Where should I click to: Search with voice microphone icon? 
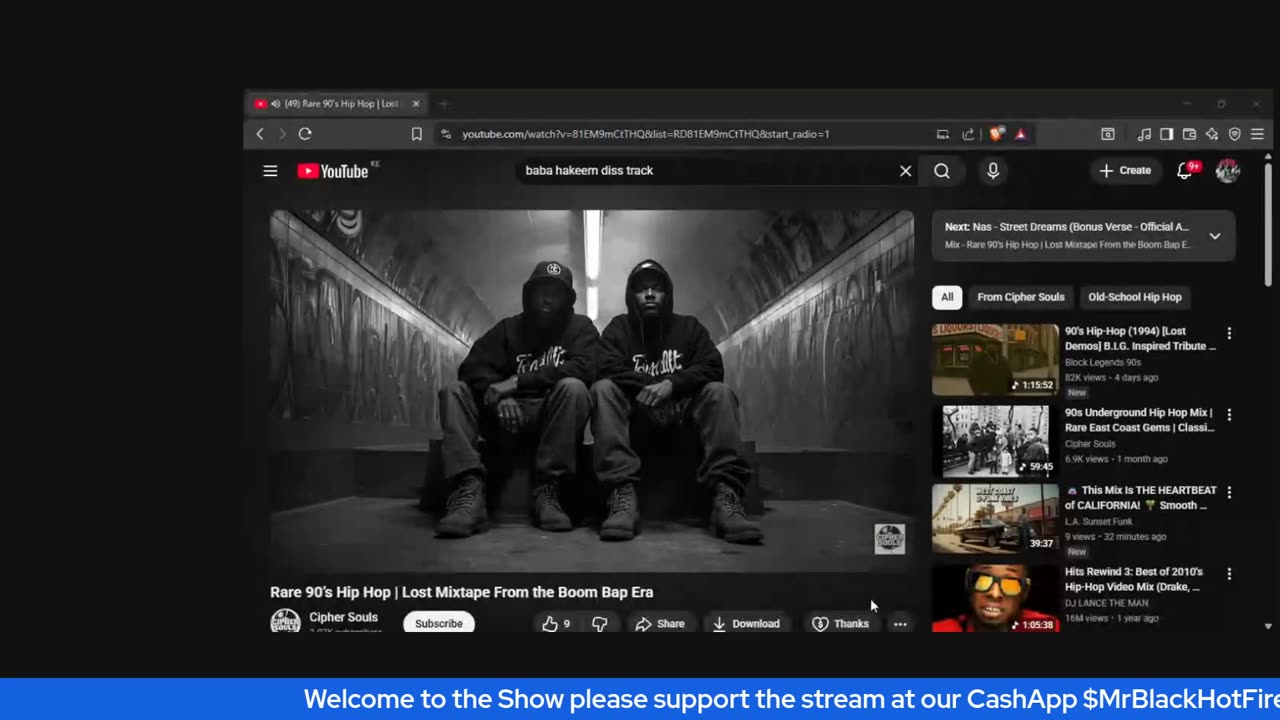993,171
